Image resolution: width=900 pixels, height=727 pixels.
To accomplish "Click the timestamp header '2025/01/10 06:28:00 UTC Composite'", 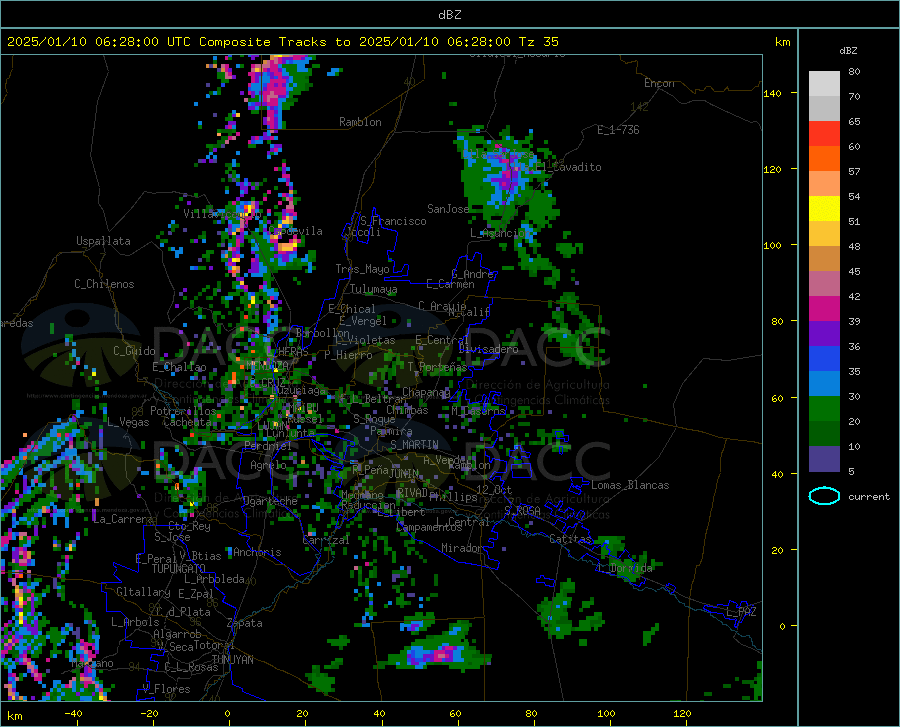I will [x=138, y=42].
